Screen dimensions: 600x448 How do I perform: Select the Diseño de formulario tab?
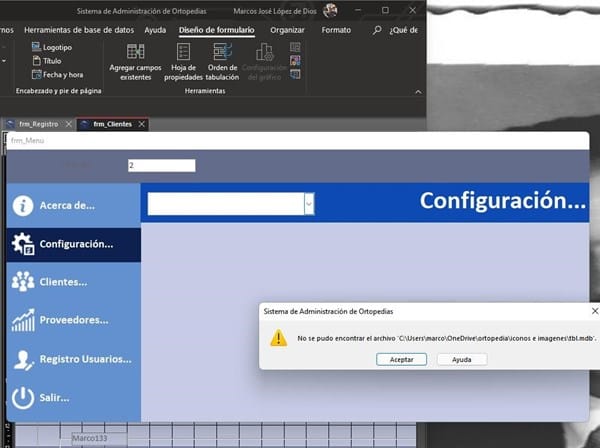tap(217, 30)
